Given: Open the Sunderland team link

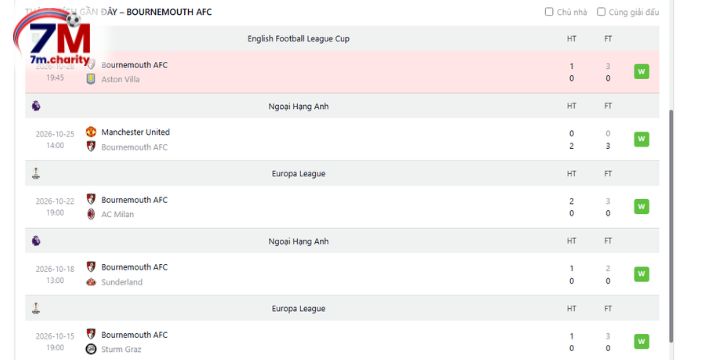Looking at the screenshot, I should tap(122, 282).
